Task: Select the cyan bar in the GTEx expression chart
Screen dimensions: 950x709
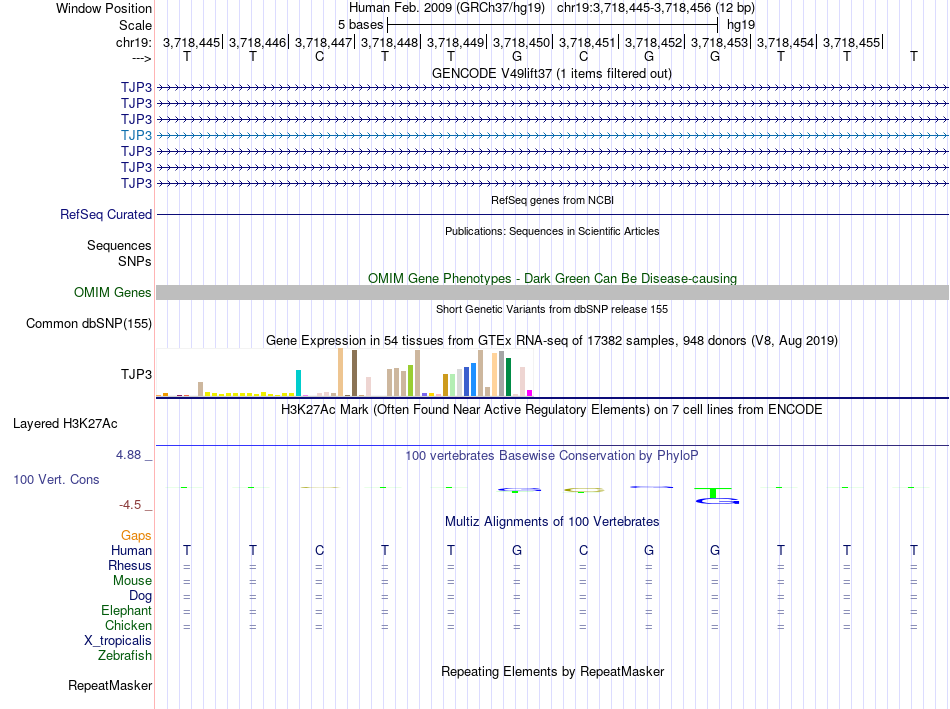Action: (298, 383)
